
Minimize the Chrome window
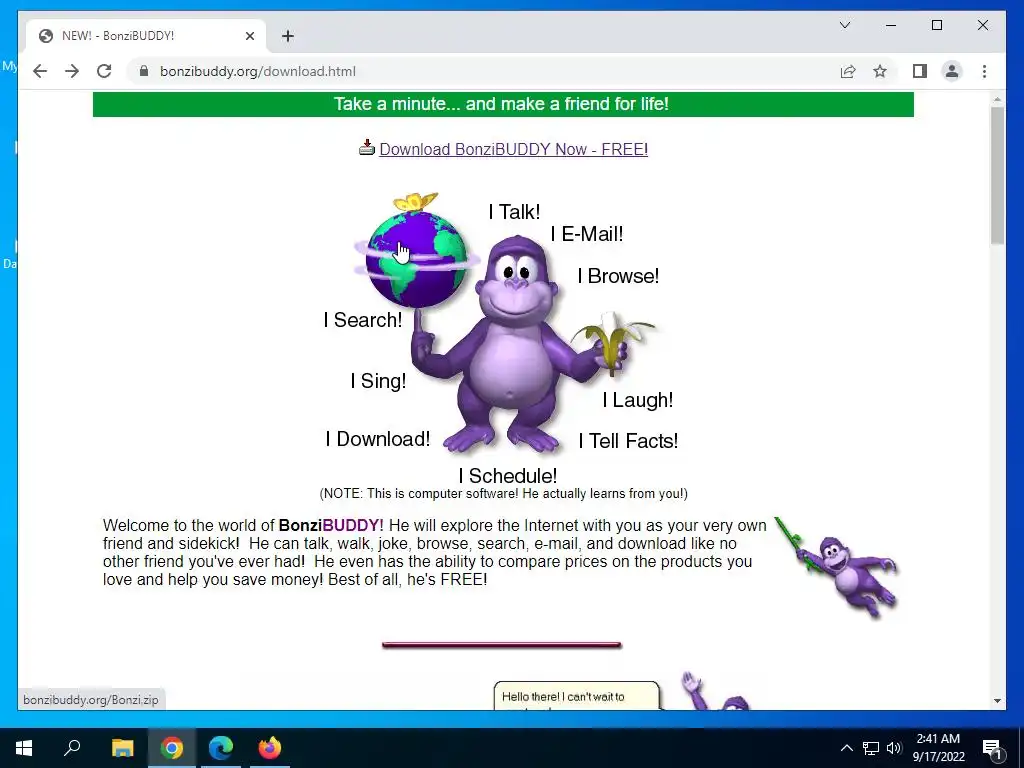[891, 25]
